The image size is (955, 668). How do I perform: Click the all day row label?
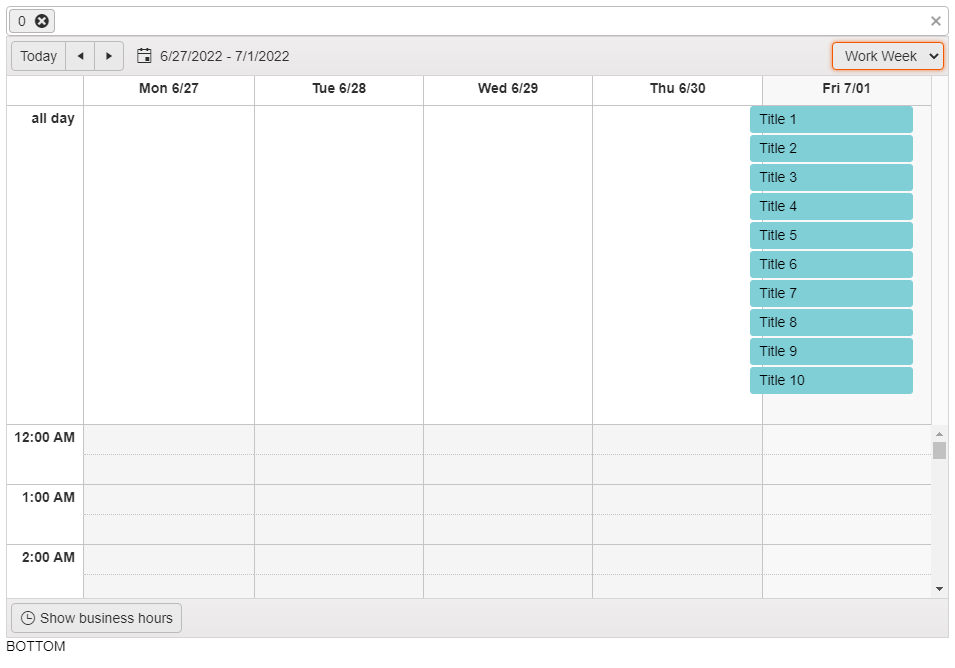53,118
